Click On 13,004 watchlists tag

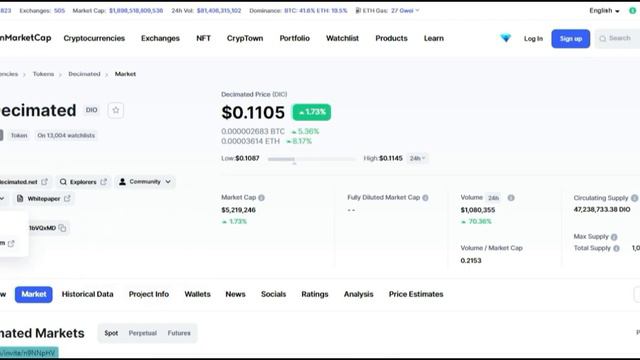(66, 135)
